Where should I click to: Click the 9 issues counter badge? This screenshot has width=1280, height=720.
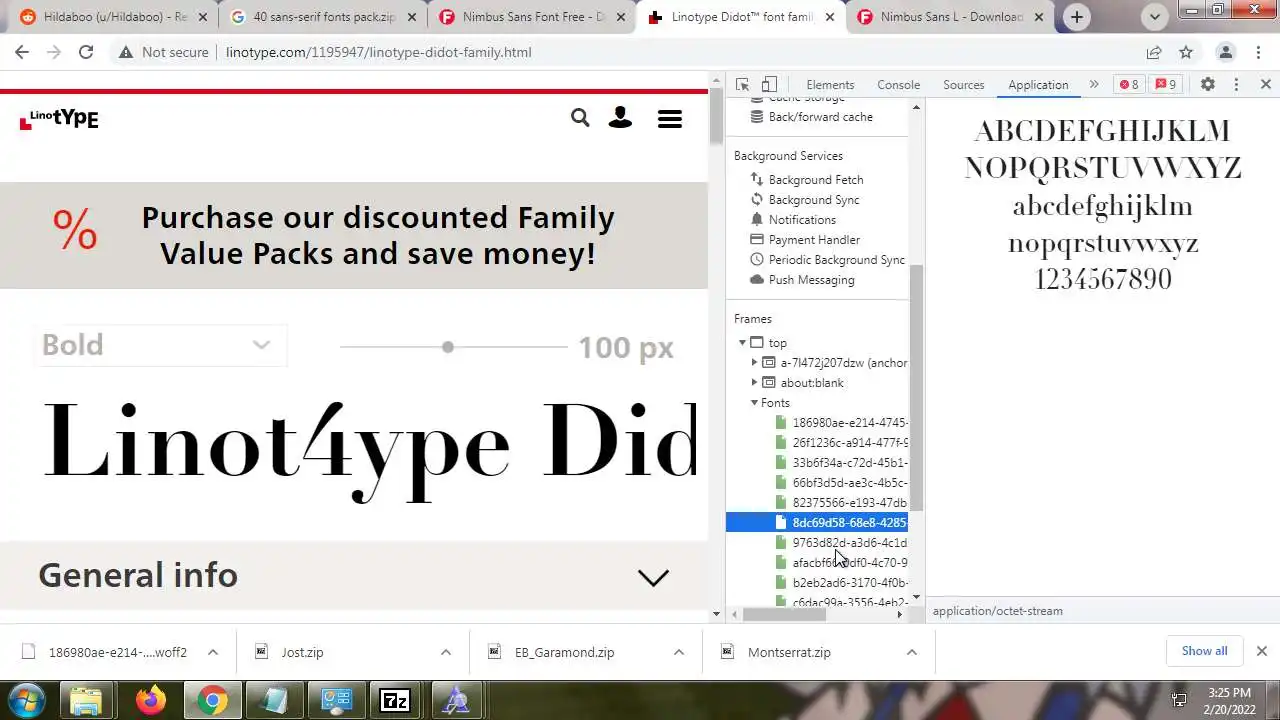coord(1165,84)
